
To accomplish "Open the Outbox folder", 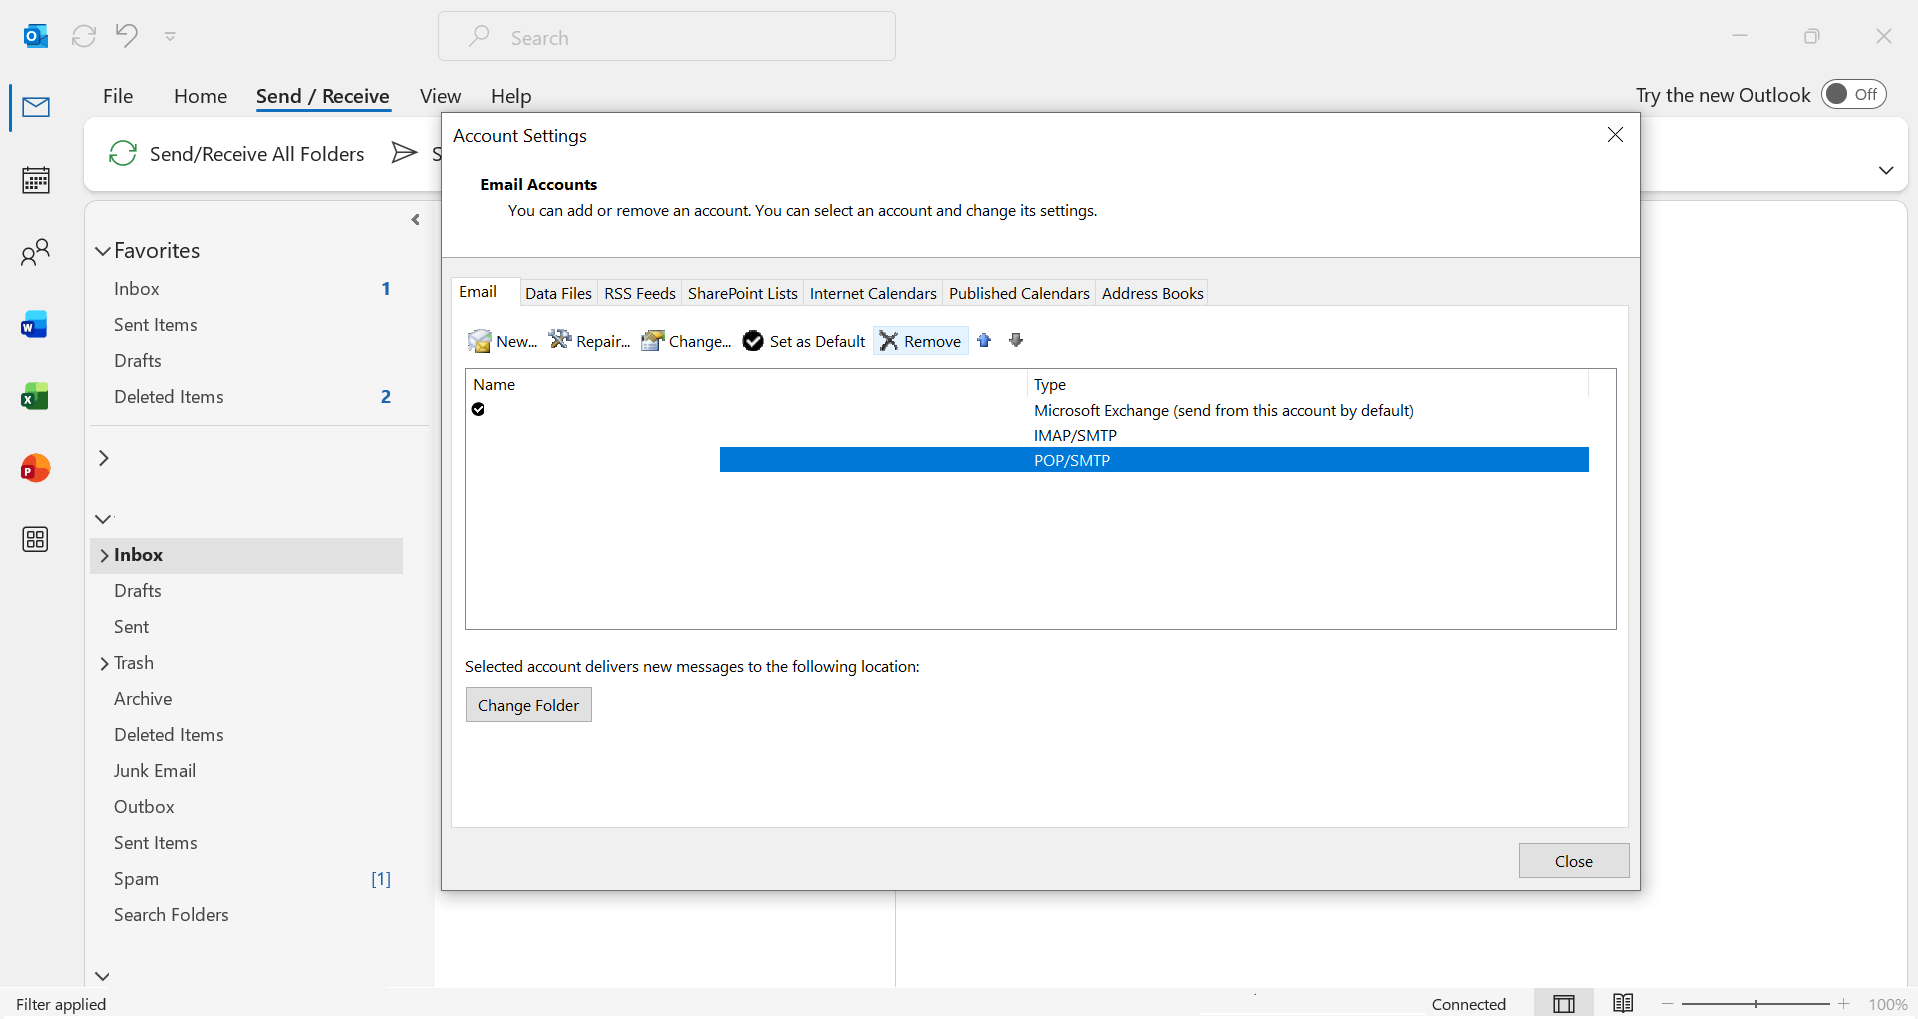I will point(247,807).
